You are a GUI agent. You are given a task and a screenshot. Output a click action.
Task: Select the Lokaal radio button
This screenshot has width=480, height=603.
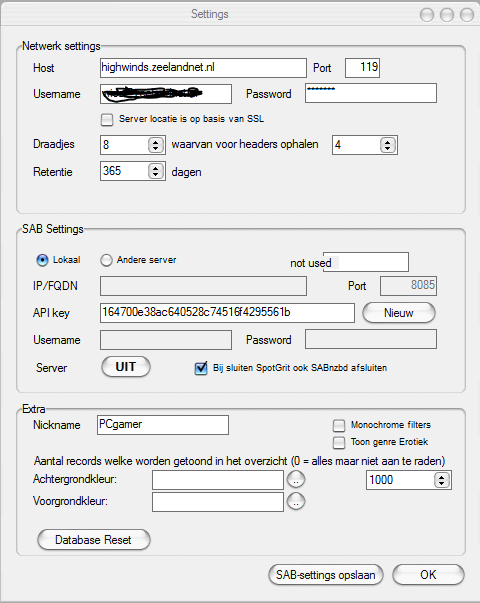click(42, 260)
